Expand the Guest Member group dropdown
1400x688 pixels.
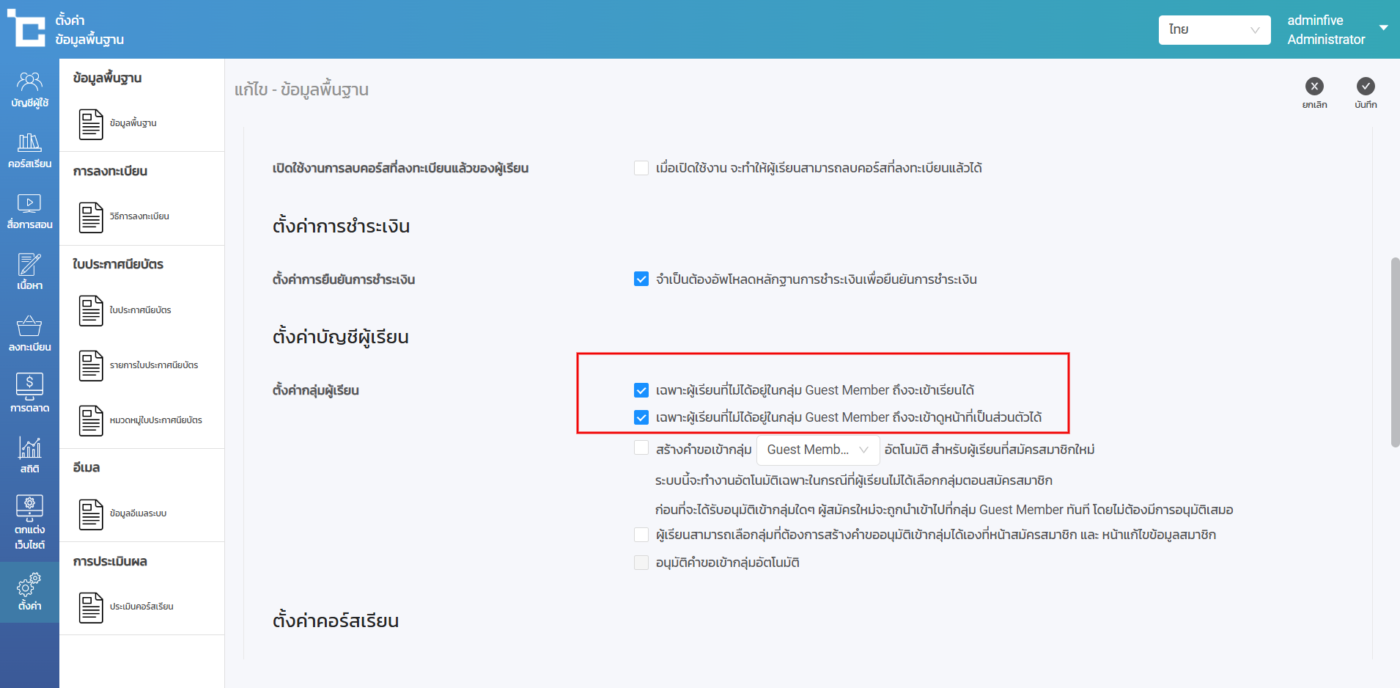coord(817,450)
